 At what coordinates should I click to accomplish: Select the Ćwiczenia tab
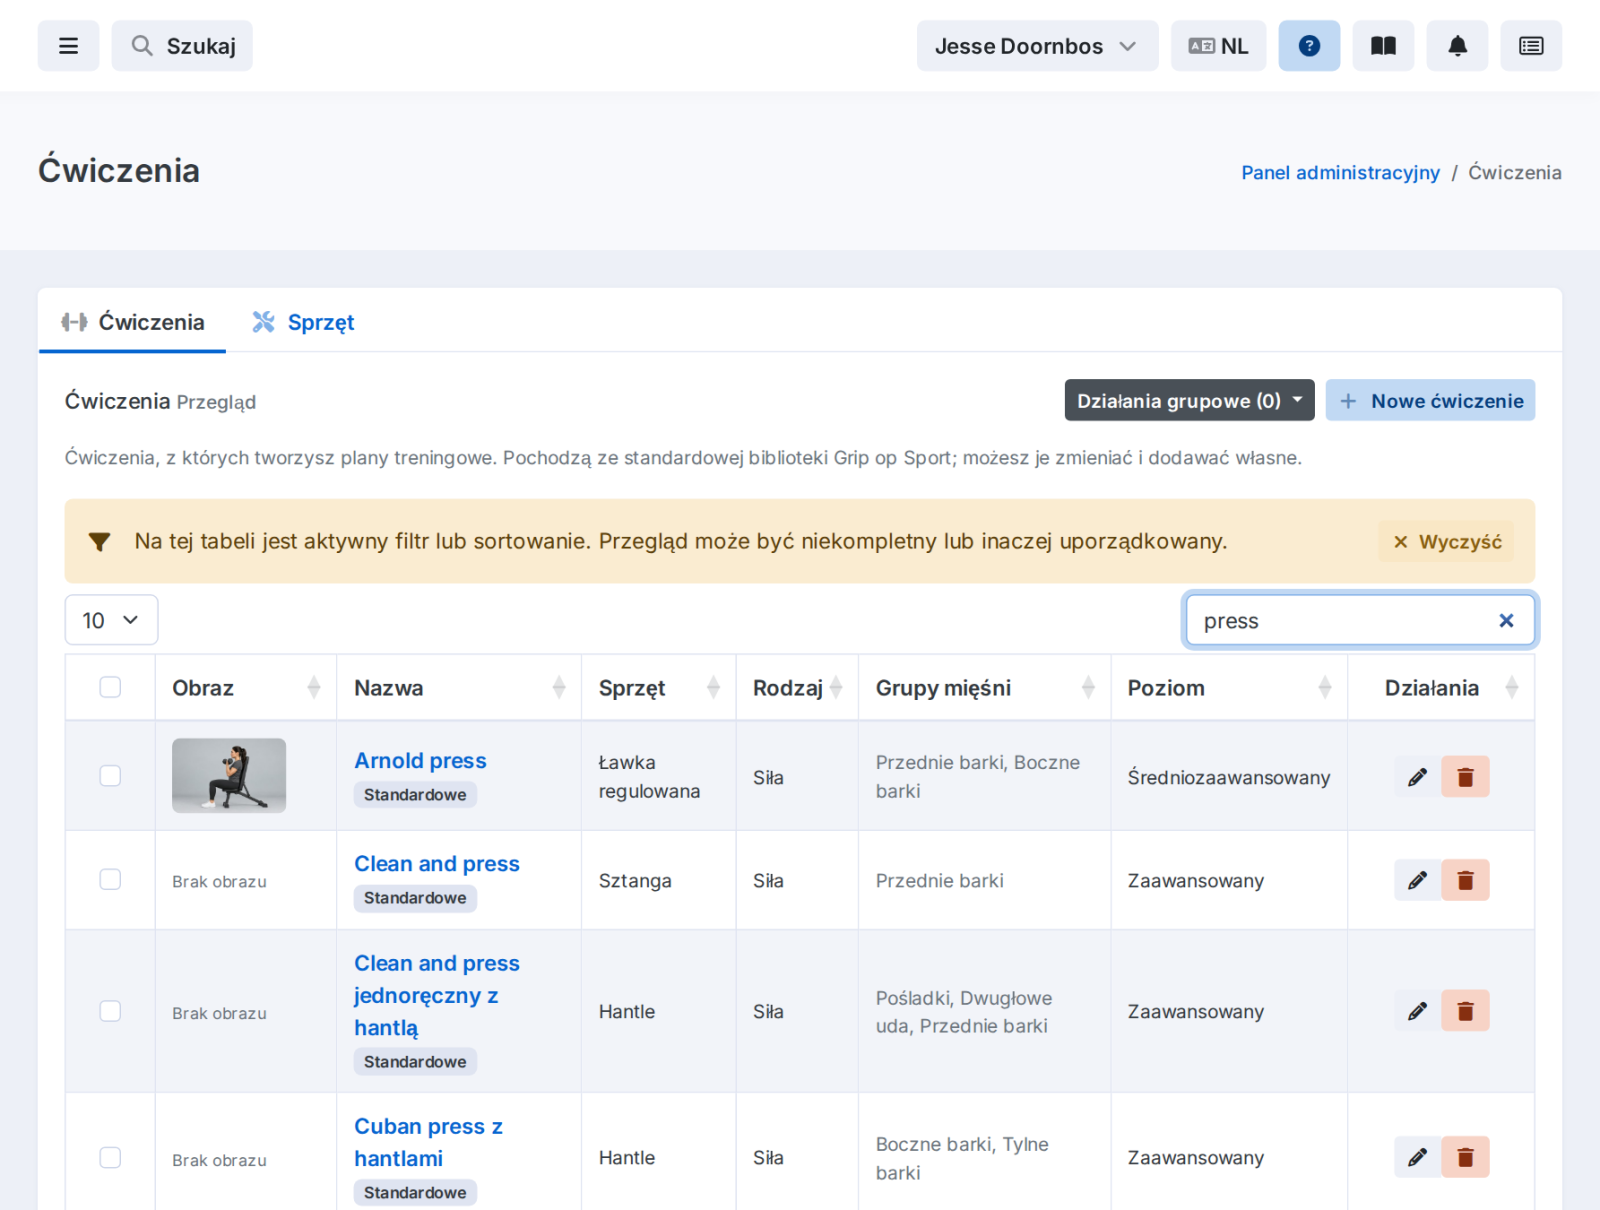[132, 322]
